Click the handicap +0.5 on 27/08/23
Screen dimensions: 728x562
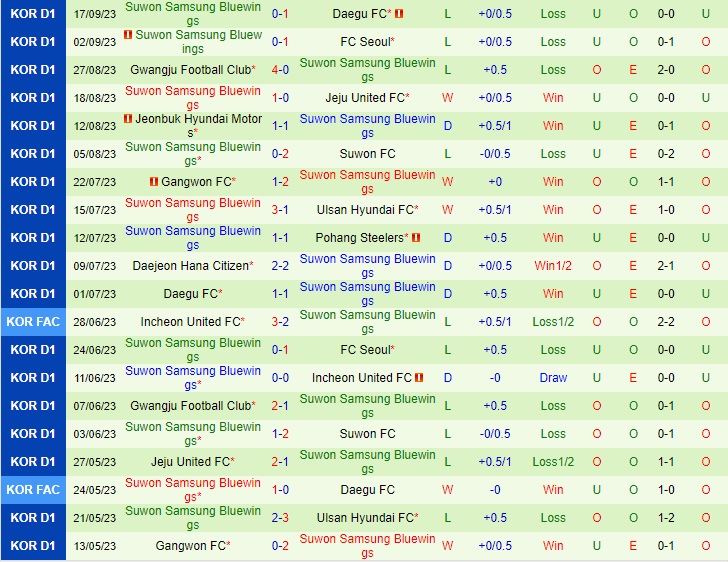(495, 70)
